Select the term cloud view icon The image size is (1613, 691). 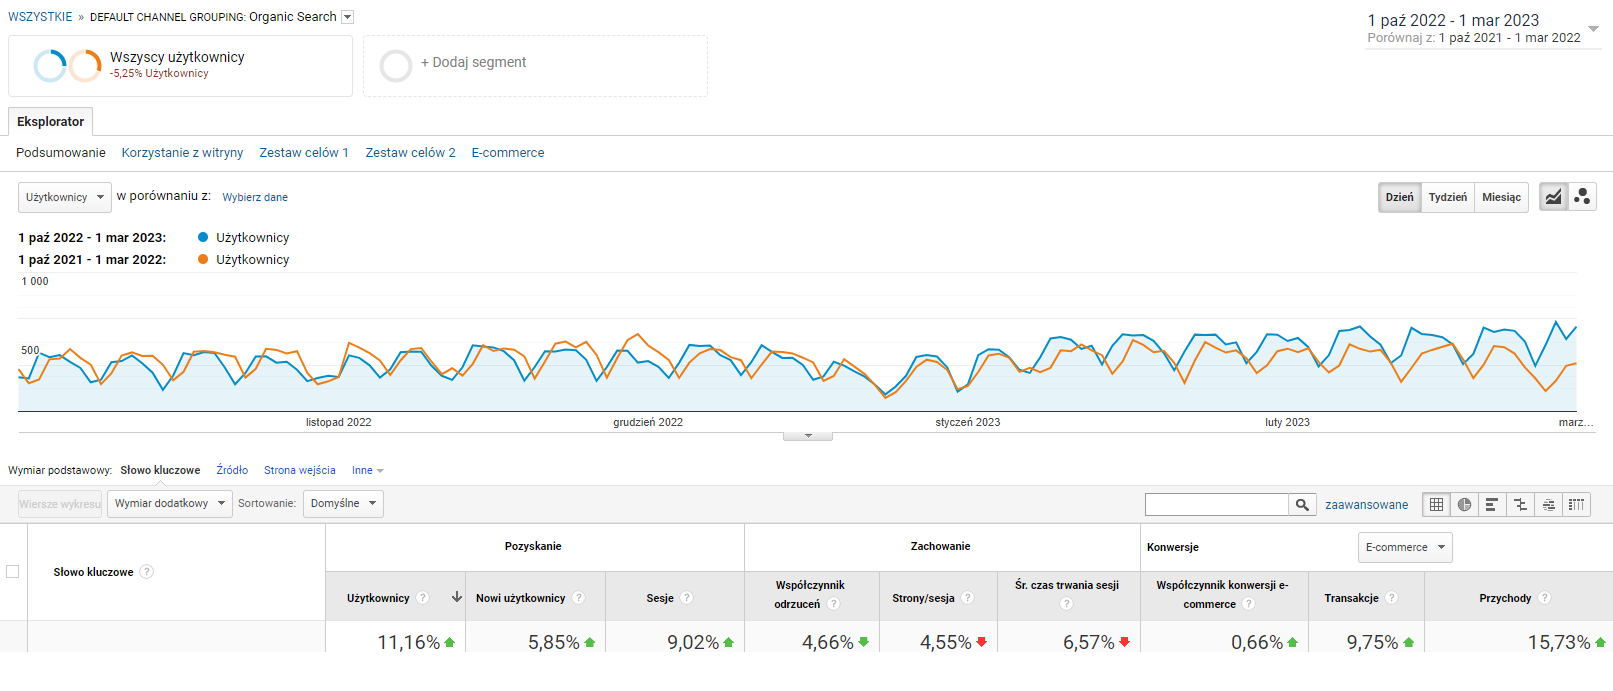(x=1548, y=505)
